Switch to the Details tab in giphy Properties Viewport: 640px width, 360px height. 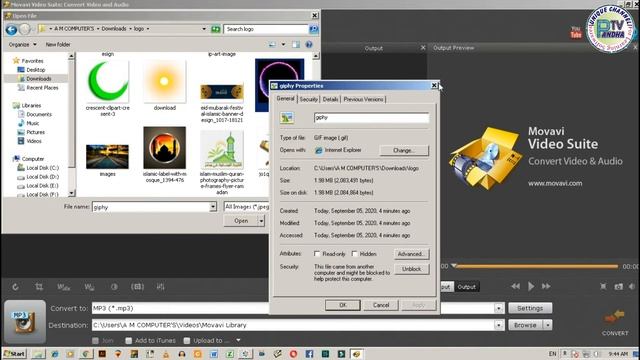pos(330,99)
